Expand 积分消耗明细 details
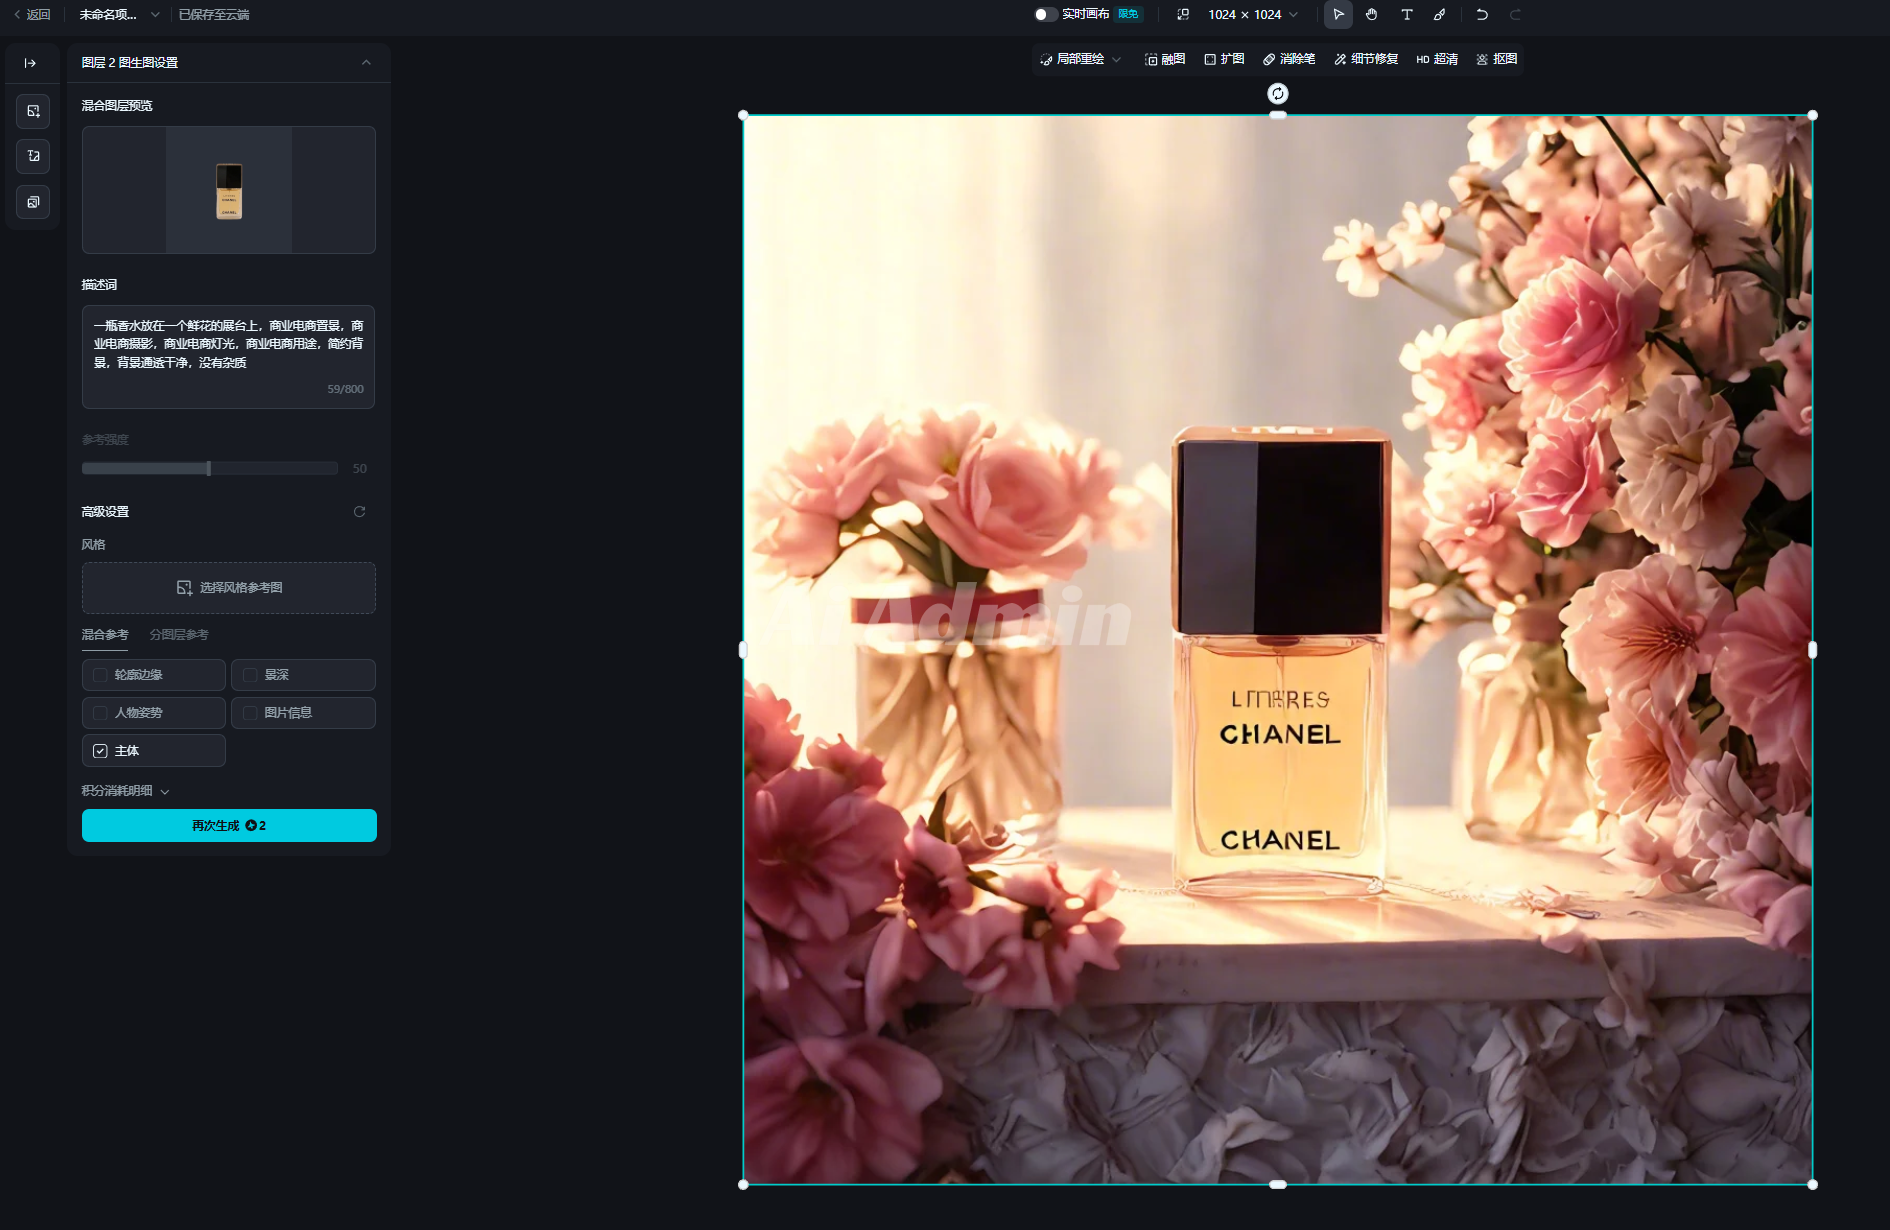Screen dimensions: 1890x1230 125,791
